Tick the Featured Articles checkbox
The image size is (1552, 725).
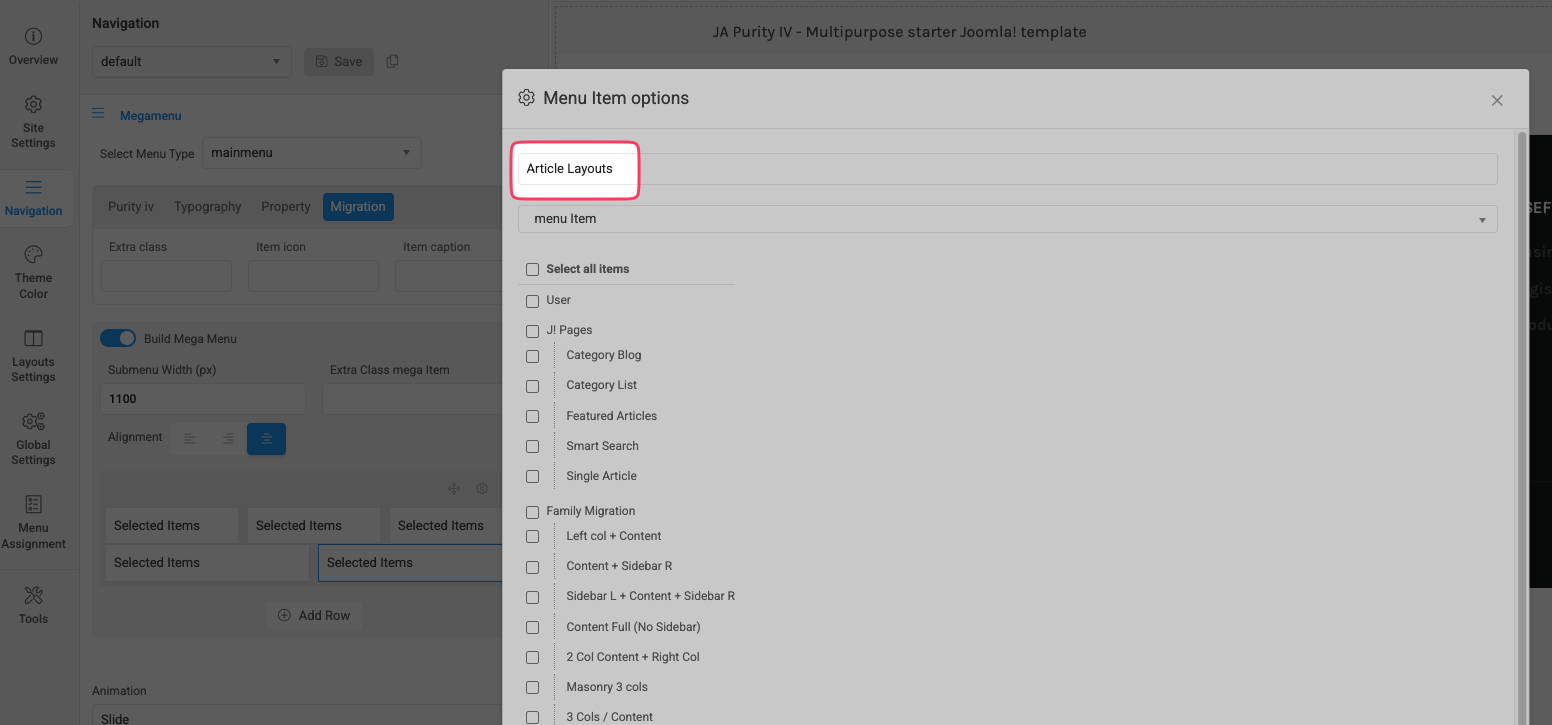[532, 416]
